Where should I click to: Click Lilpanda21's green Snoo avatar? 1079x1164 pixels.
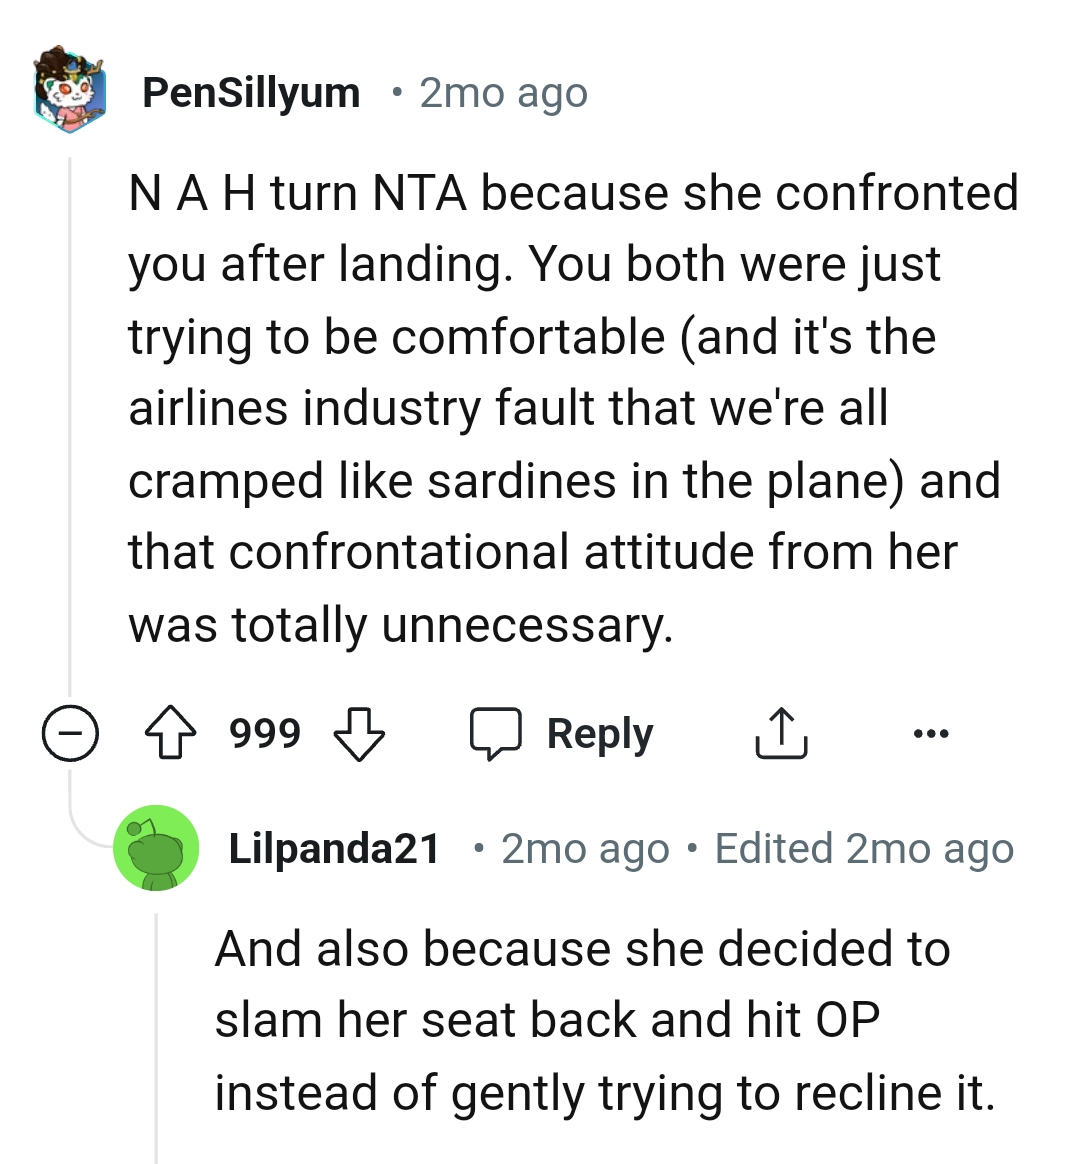click(x=158, y=848)
